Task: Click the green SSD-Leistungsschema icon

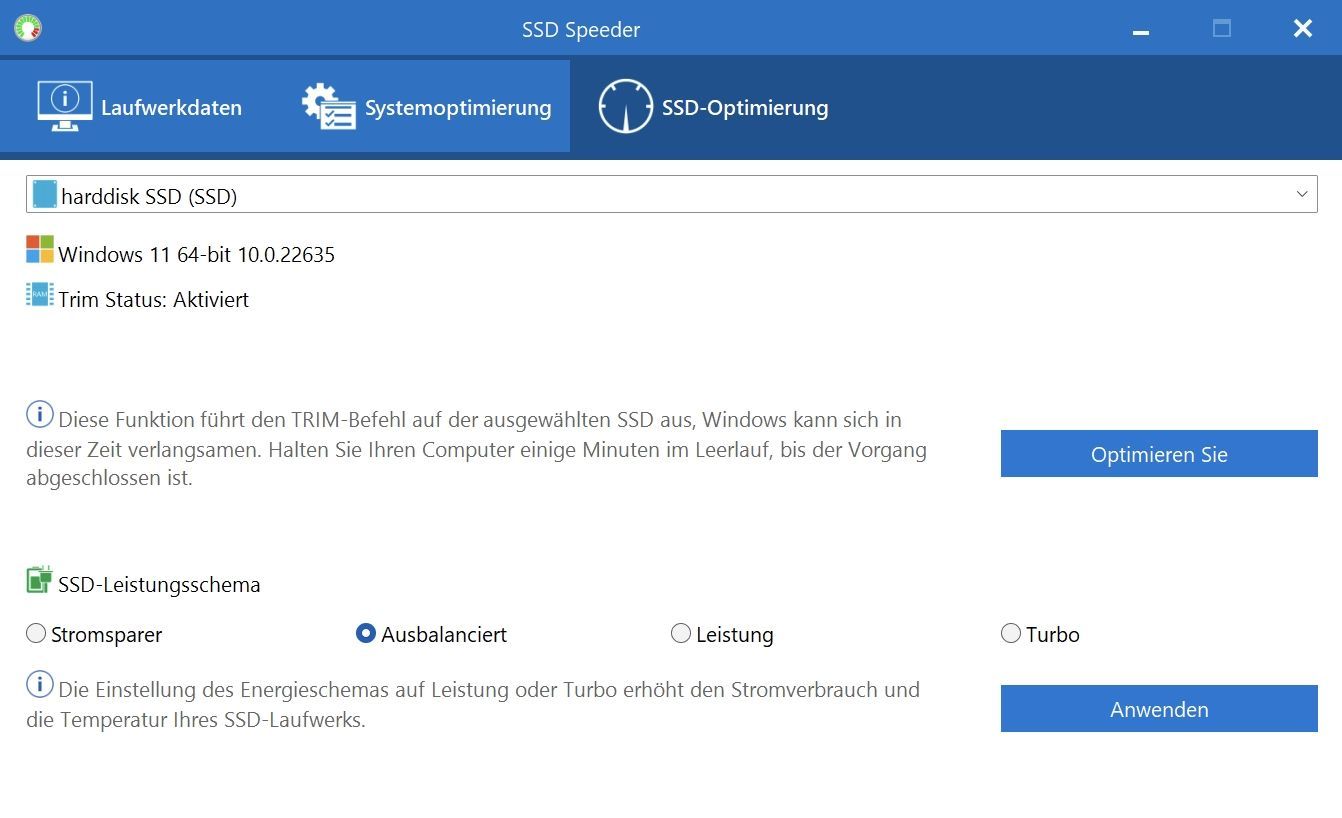Action: (39, 580)
